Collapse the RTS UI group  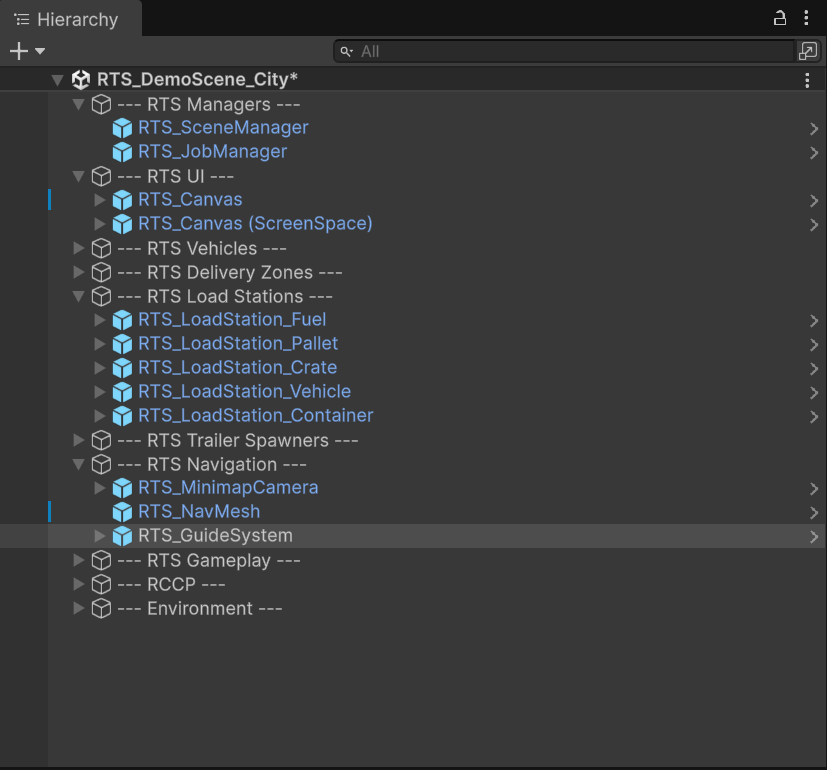tap(79, 176)
